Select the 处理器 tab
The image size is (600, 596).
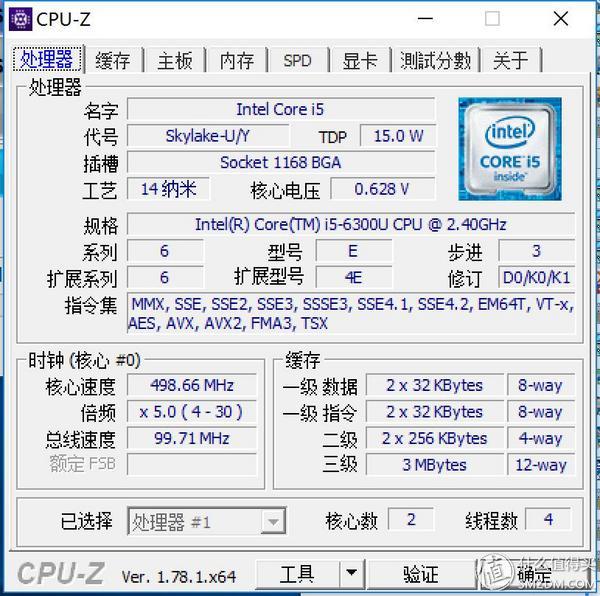[x=47, y=59]
